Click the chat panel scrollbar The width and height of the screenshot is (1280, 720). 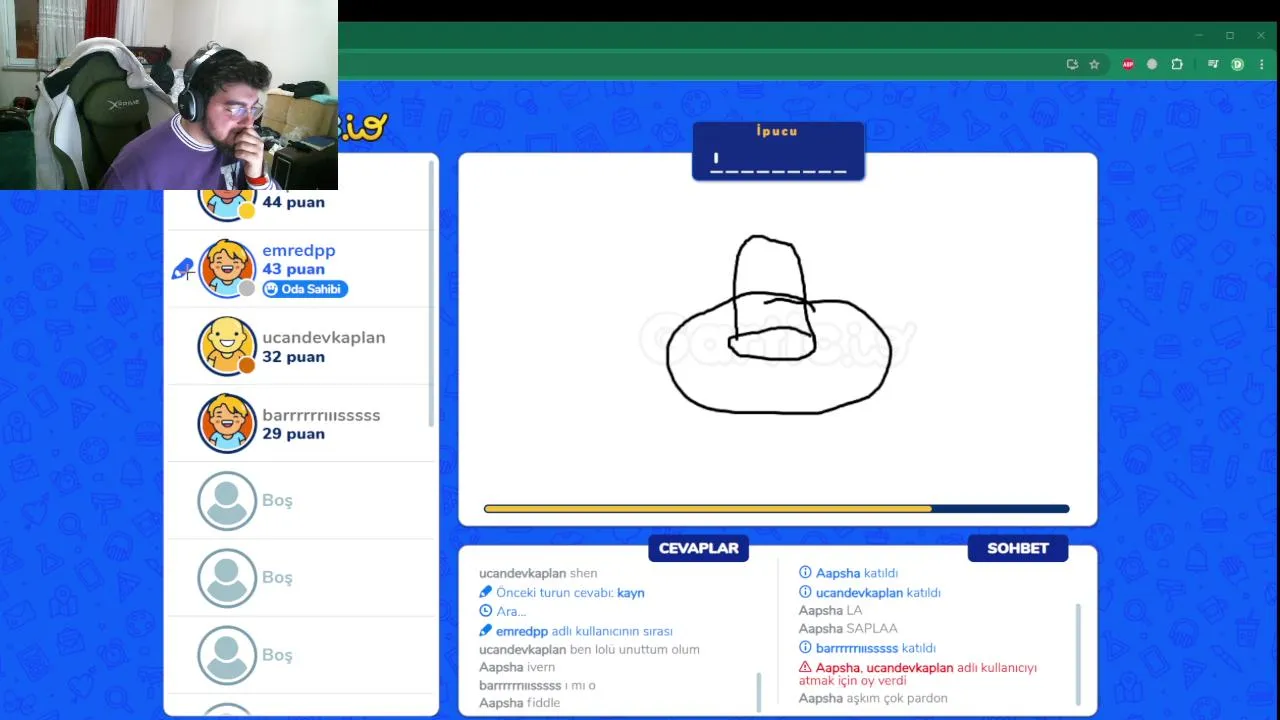[x=1078, y=654]
